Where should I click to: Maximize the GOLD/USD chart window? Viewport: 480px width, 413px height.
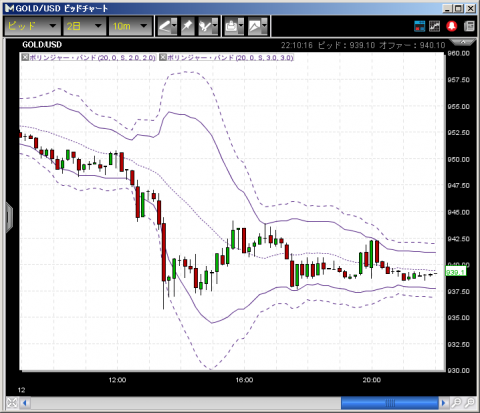(x=459, y=8)
